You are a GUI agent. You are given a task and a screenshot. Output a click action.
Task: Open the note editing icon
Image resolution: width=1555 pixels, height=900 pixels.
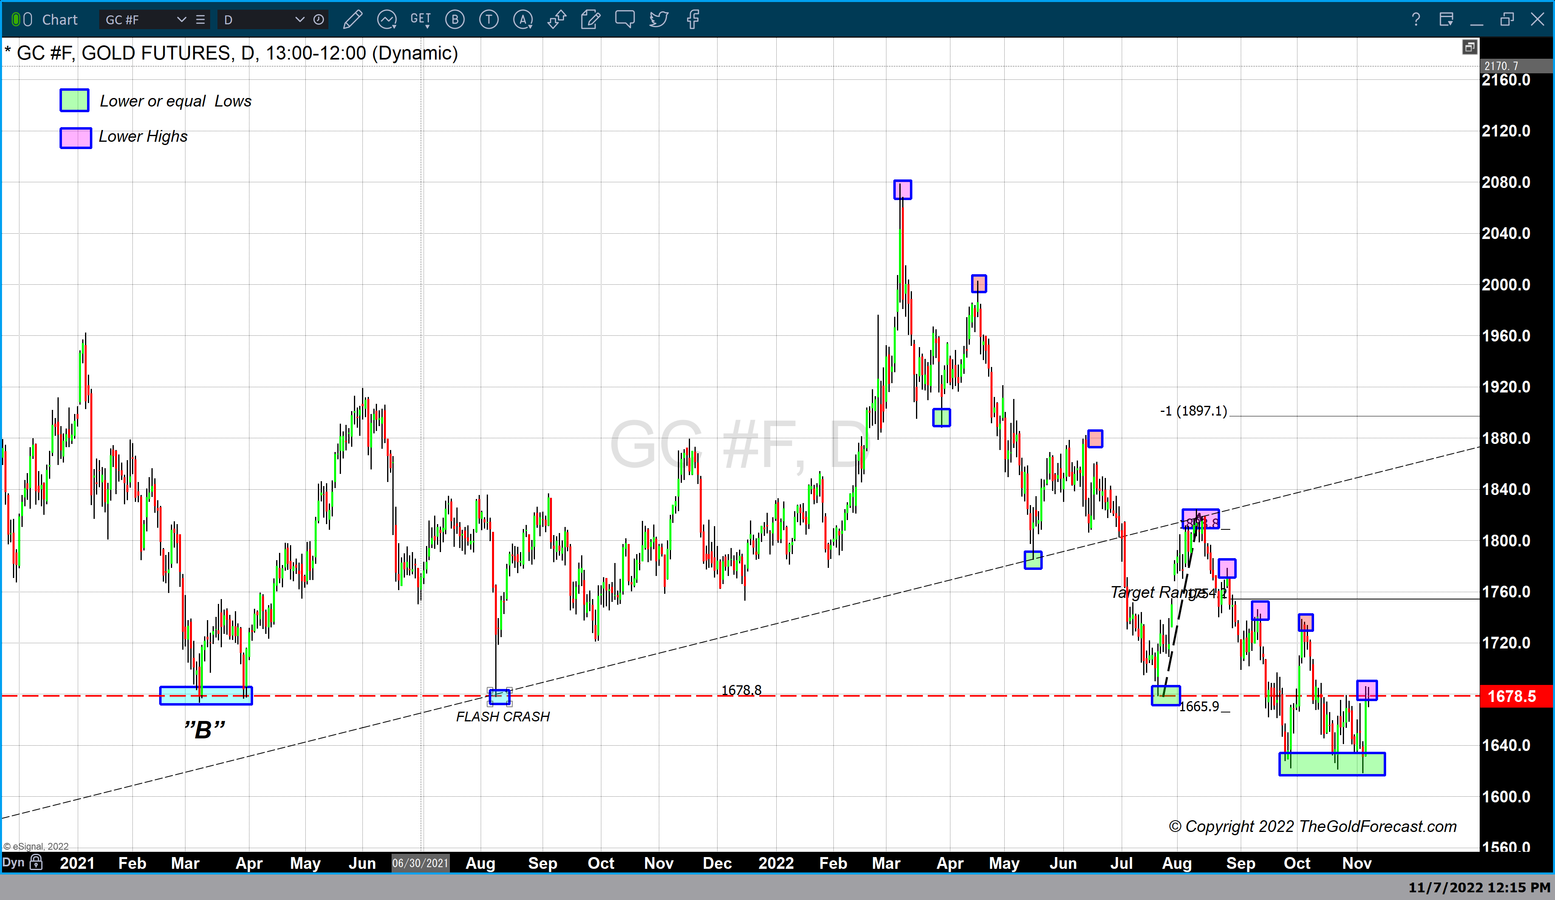(591, 19)
